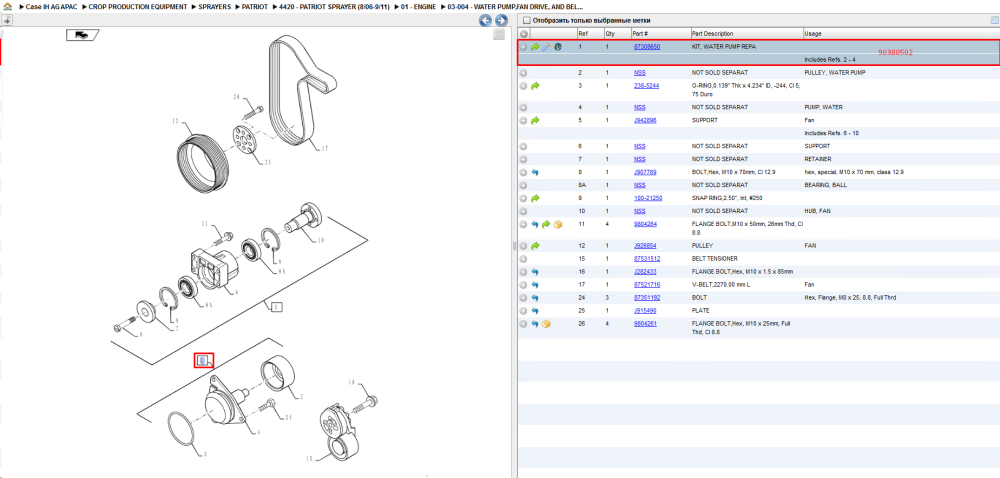
Task: Click the vehicle icon above the diagram
Action: [82, 35]
